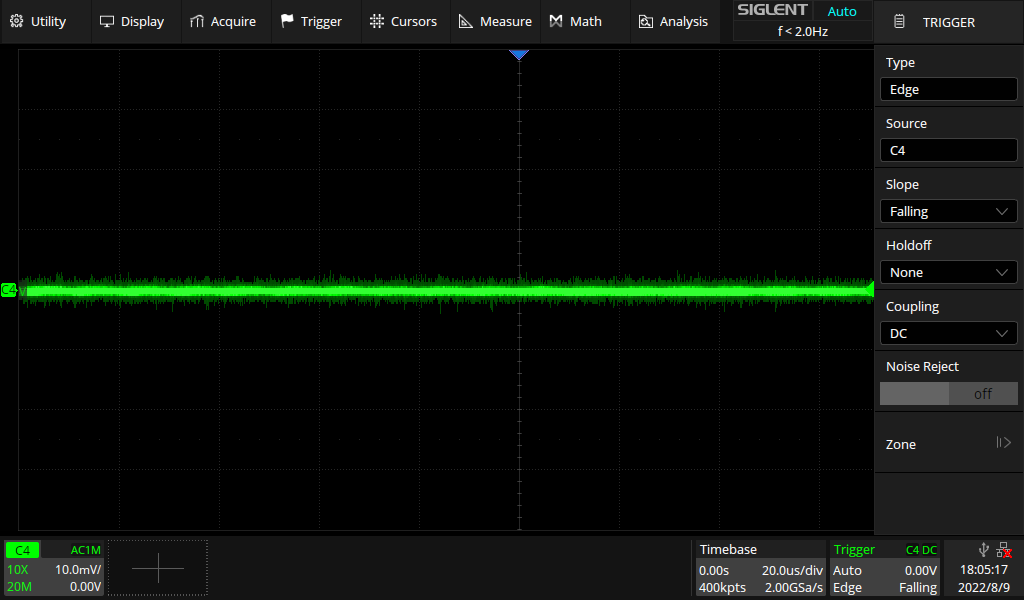Select the trigger Source C4 field

click(x=948, y=150)
